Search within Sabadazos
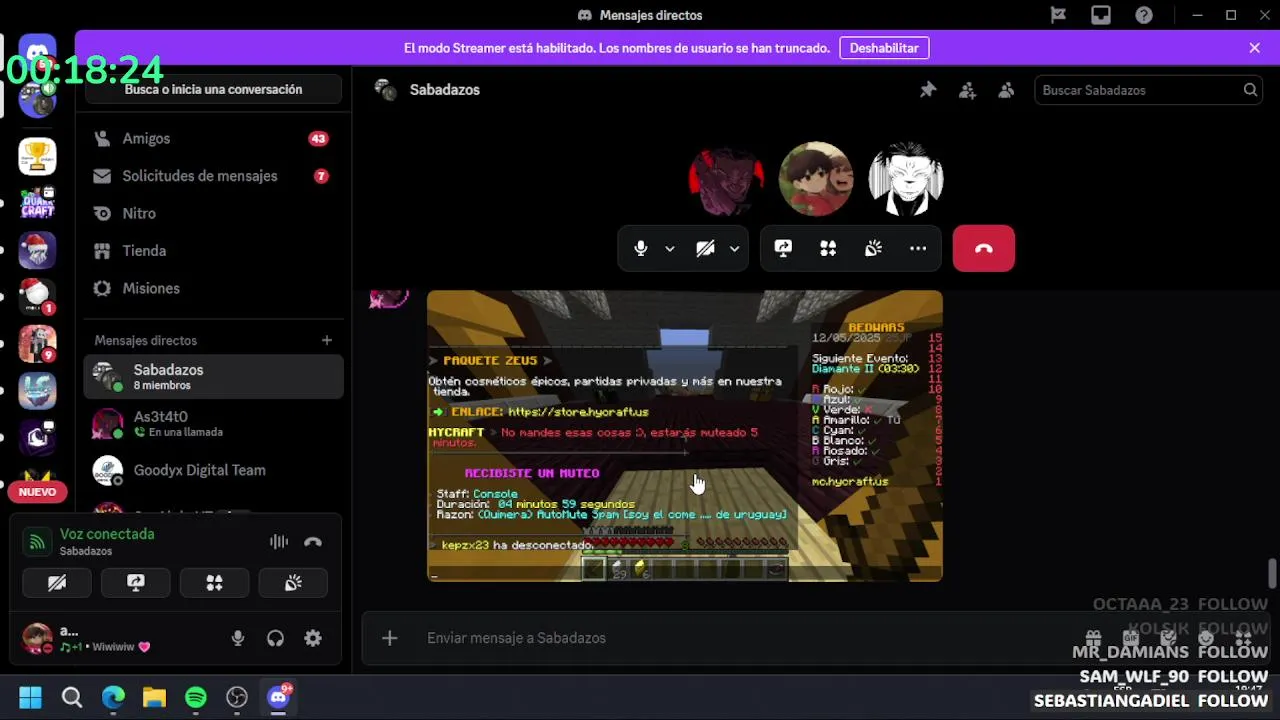The image size is (1280, 720). click(1147, 90)
